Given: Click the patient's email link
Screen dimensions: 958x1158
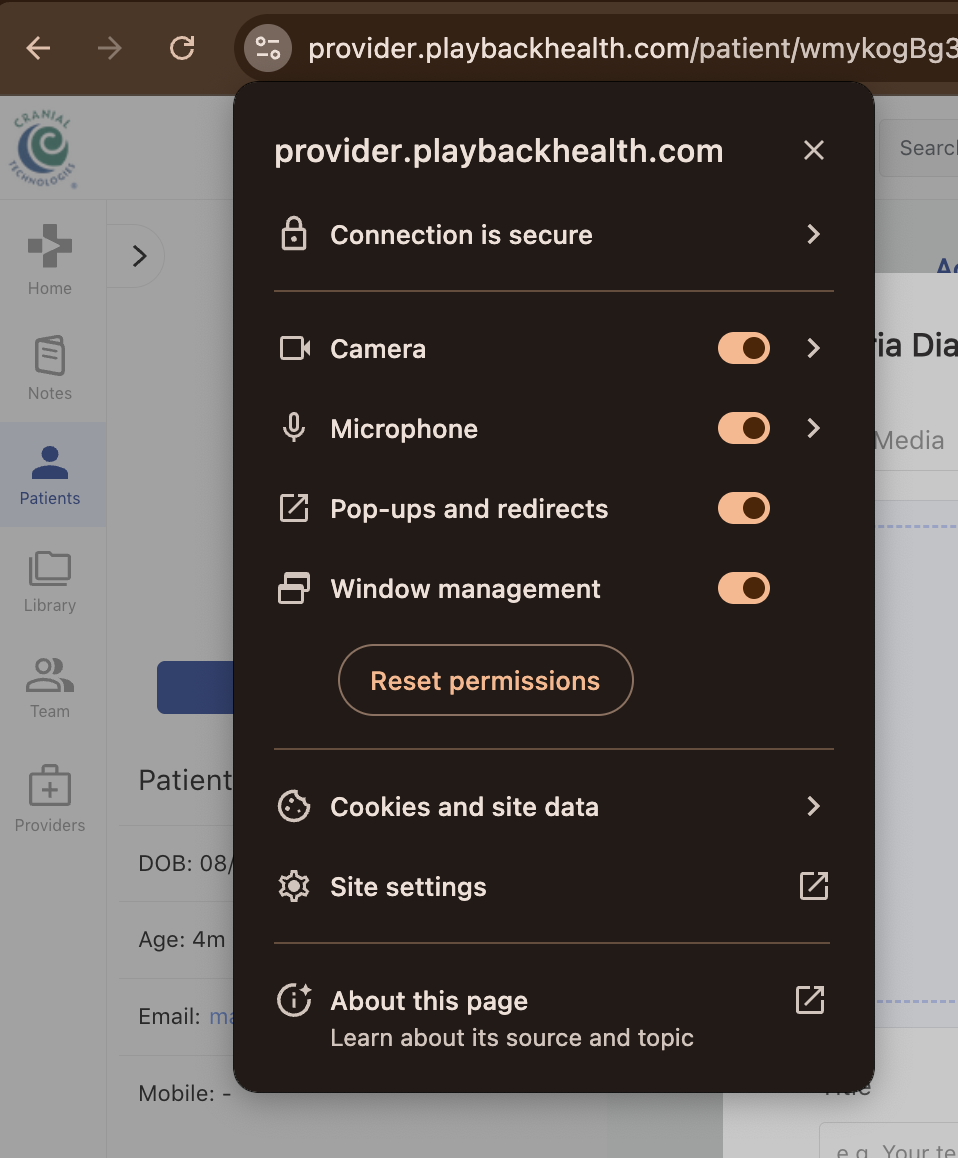Looking at the screenshot, I should click(221, 1016).
